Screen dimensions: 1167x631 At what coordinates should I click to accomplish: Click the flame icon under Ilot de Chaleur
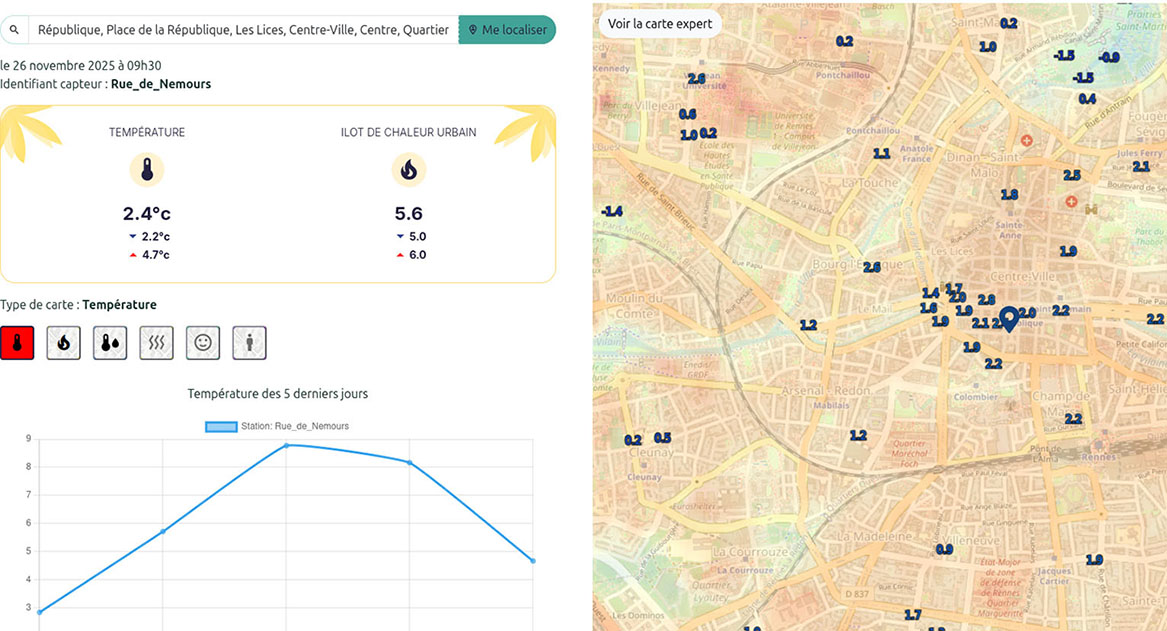408,171
